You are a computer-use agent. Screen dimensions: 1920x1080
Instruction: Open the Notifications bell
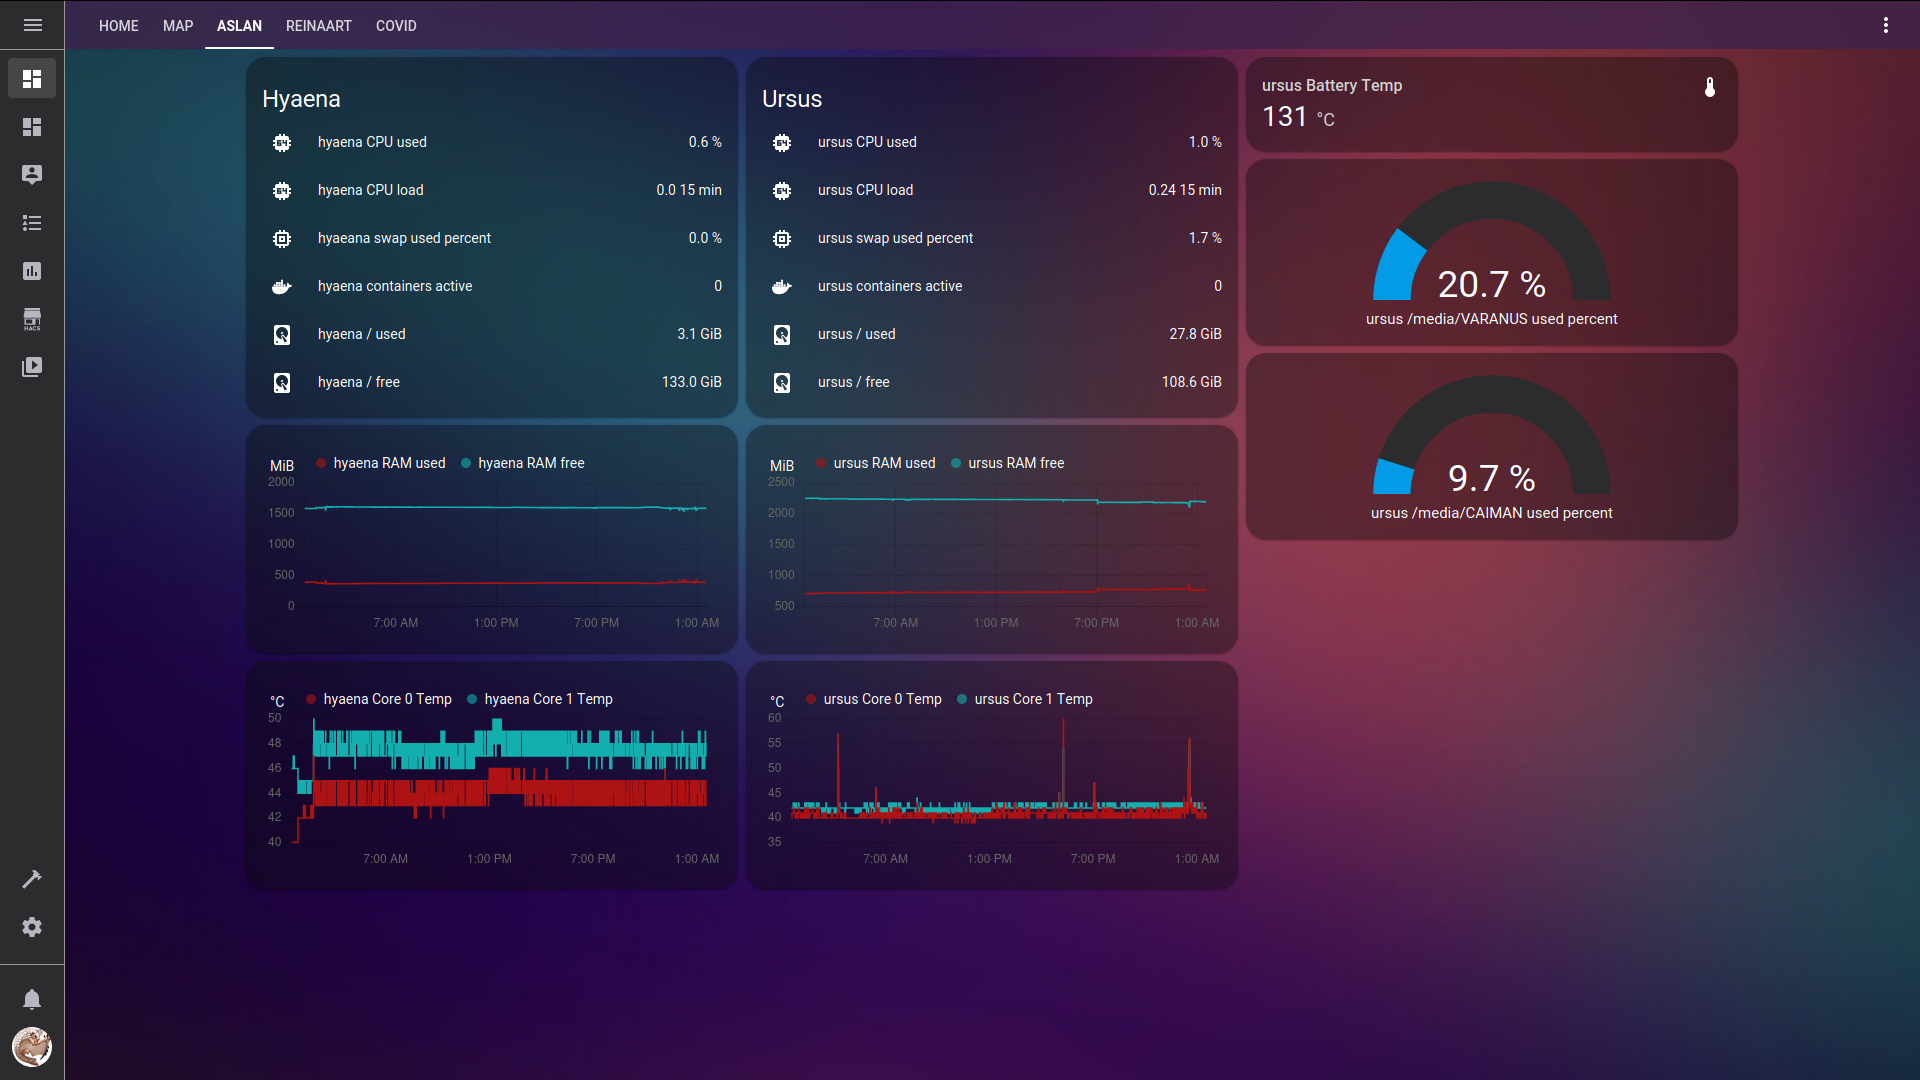click(32, 999)
